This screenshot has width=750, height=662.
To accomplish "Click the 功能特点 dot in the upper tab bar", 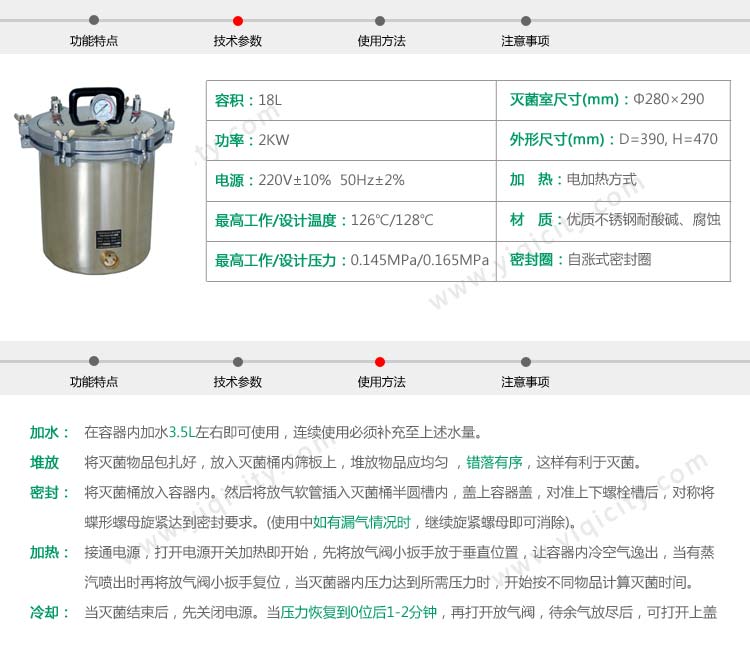I will [x=94, y=20].
